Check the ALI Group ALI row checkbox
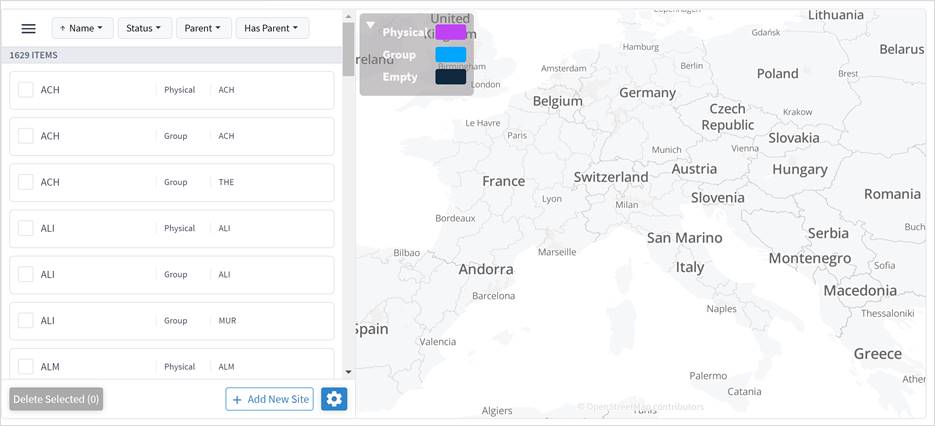Image resolution: width=935 pixels, height=426 pixels. [x=26, y=274]
